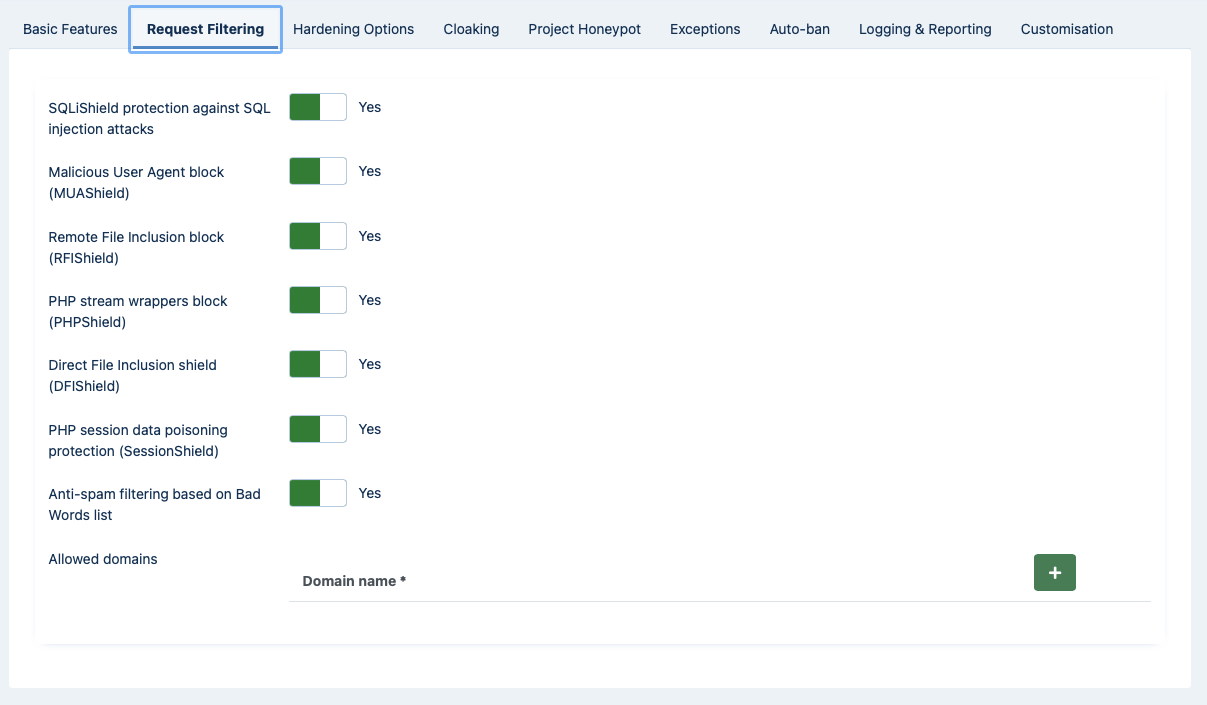Image resolution: width=1207 pixels, height=705 pixels.
Task: Toggle Anti-spam Bad Words filtering switch
Action: click(x=318, y=493)
